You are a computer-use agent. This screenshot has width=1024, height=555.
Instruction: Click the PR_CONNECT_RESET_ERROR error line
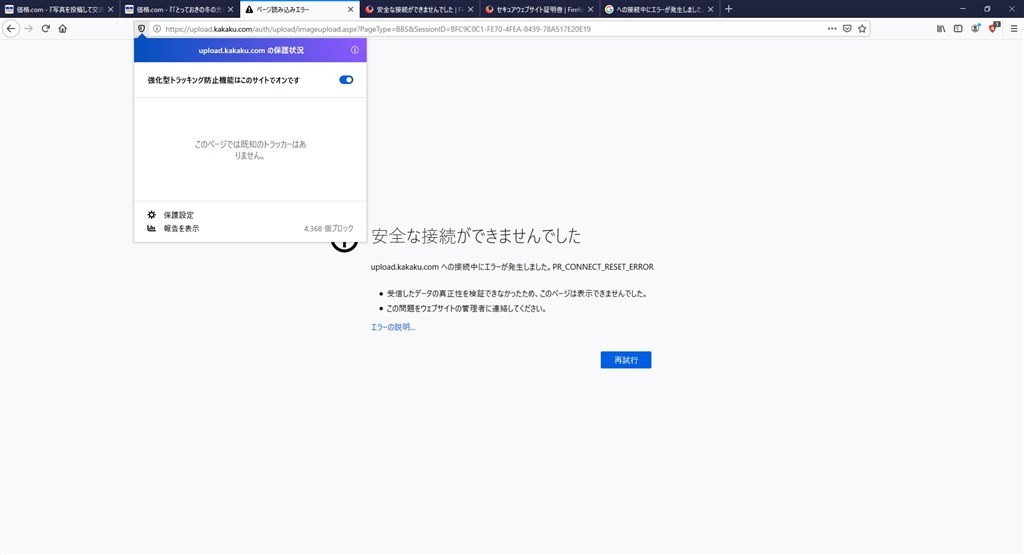pyautogui.click(x=512, y=266)
